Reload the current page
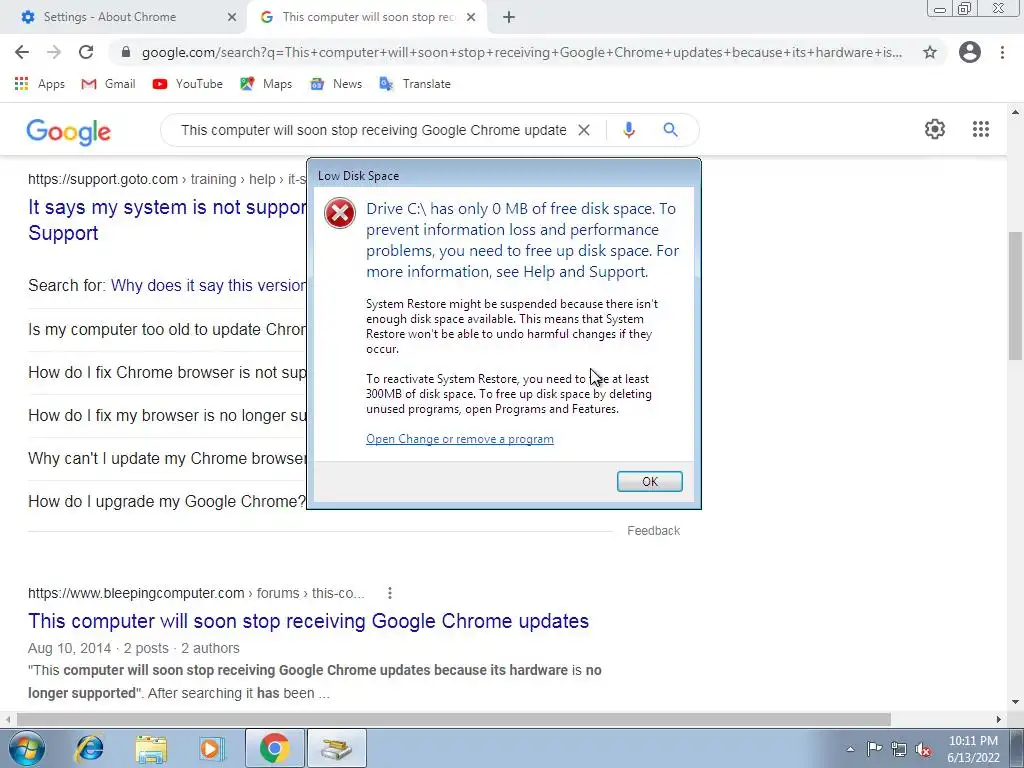The width and height of the screenshot is (1024, 768). [x=86, y=52]
